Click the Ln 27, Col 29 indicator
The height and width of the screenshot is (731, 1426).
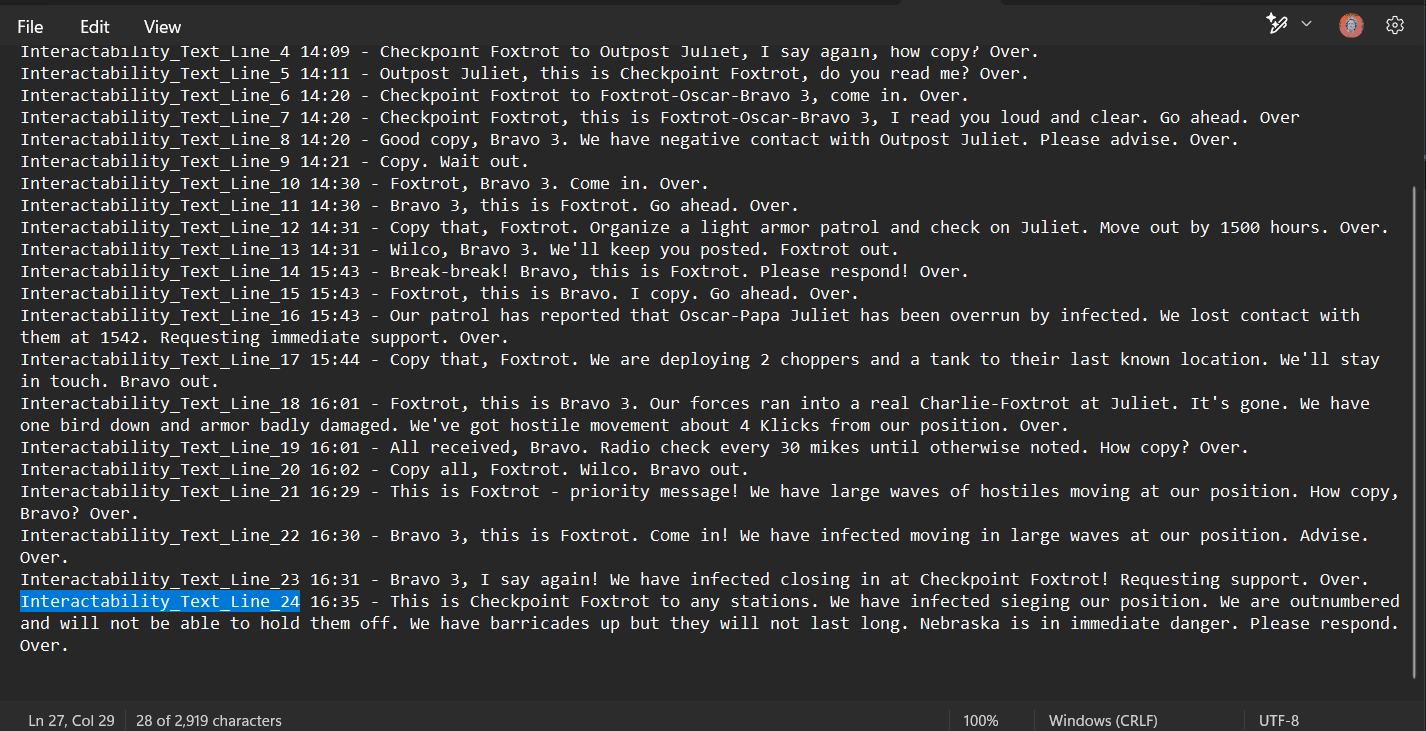(x=71, y=720)
